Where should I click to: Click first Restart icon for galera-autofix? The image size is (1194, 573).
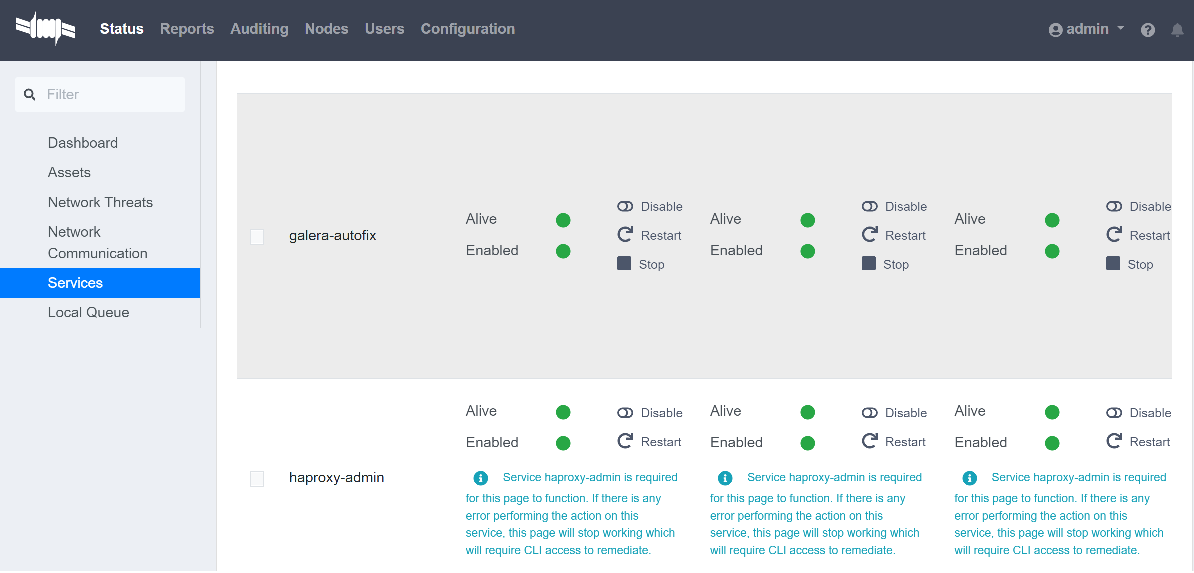pos(625,235)
